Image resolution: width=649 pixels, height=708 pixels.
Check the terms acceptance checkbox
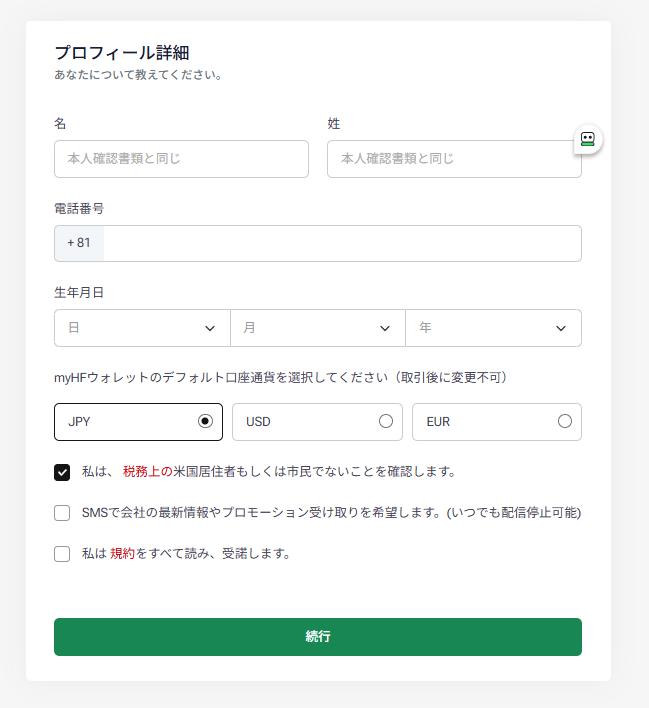pyautogui.click(x=62, y=554)
